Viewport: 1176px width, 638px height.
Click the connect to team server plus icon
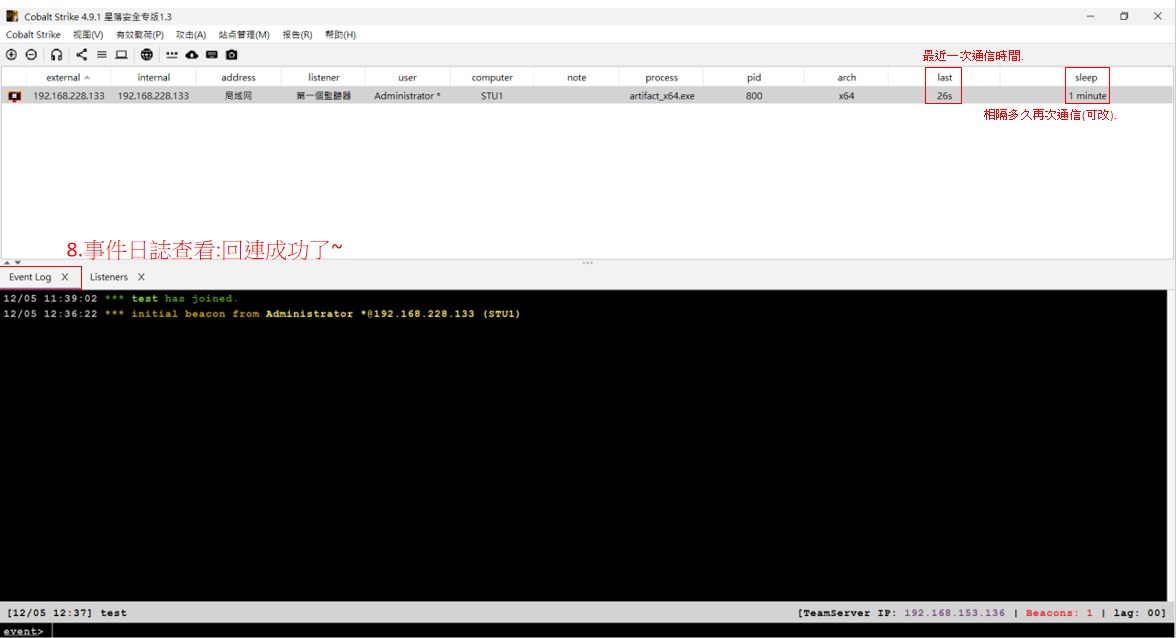coord(11,55)
